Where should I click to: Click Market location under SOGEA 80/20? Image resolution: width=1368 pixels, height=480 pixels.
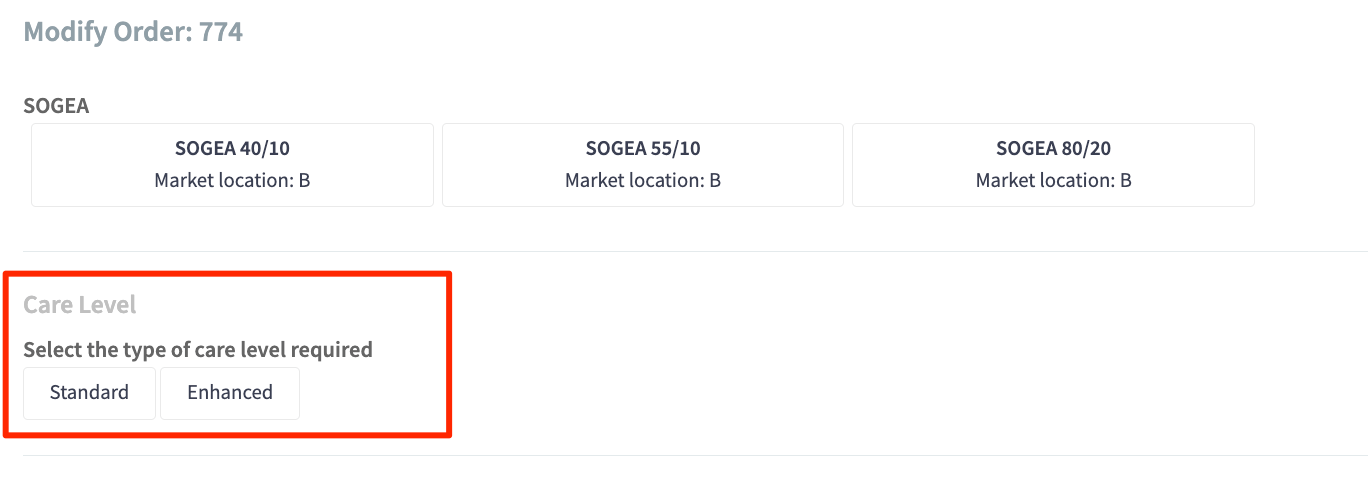(1053, 181)
